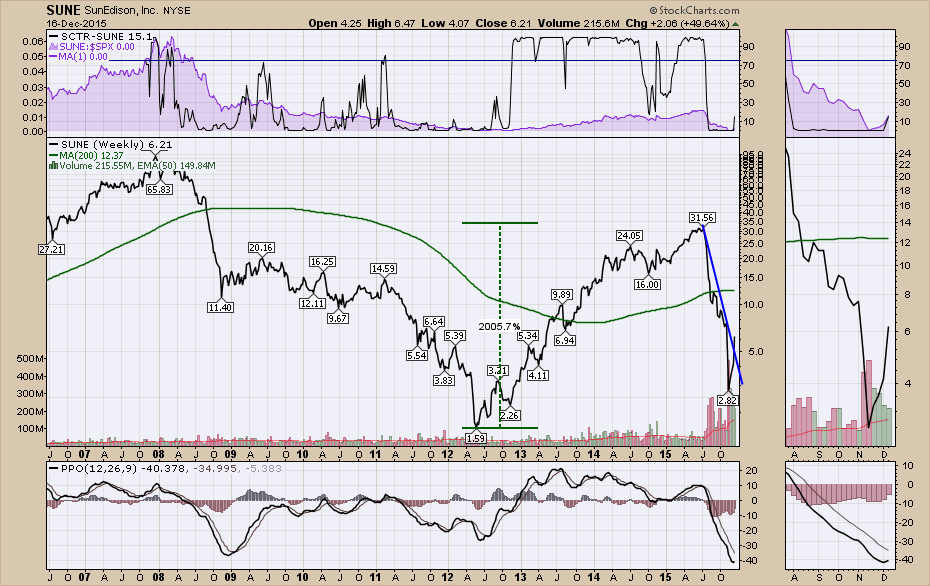Screen dimensions: 930x586
Task: Click the 16.25 price label
Action: pyautogui.click(x=322, y=262)
